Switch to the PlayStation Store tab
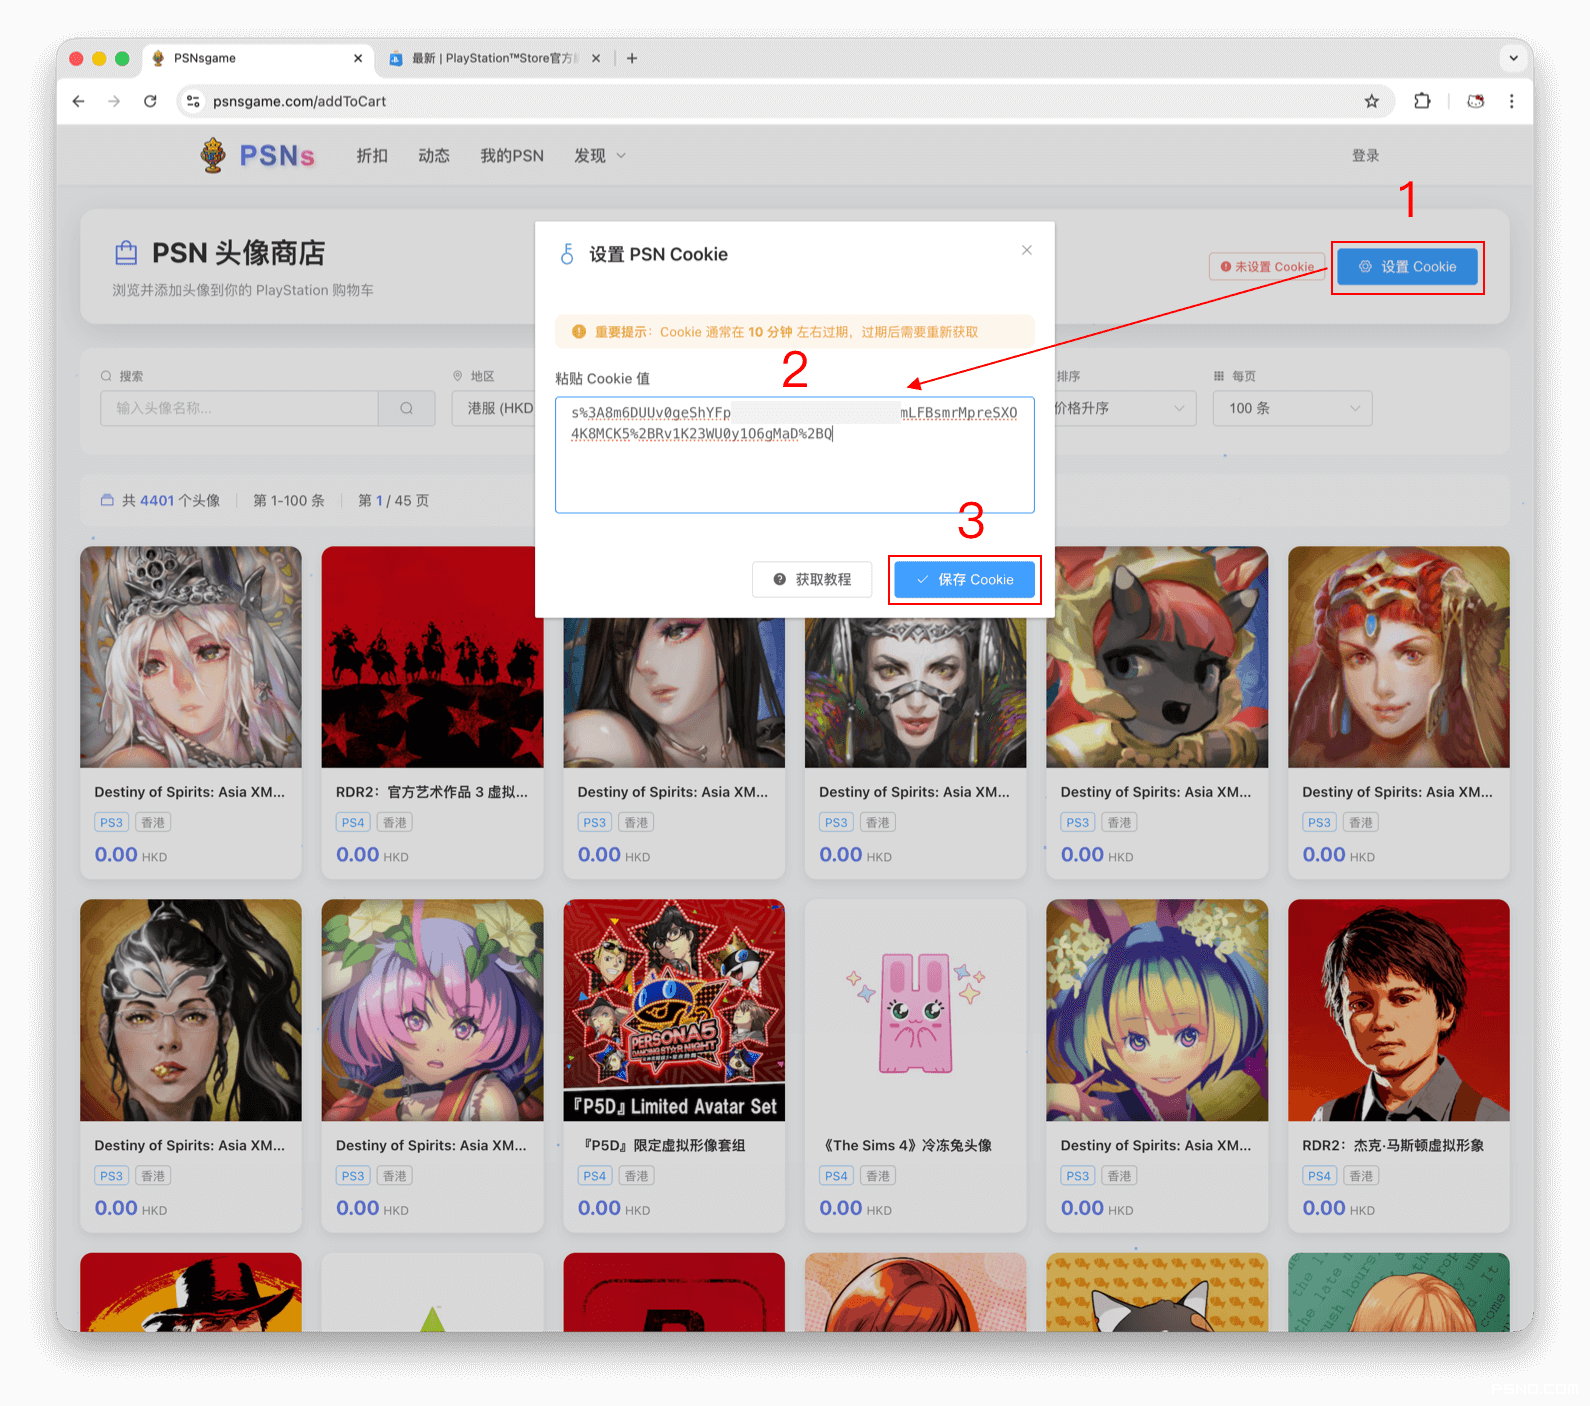The width and height of the screenshot is (1590, 1406). tap(495, 58)
